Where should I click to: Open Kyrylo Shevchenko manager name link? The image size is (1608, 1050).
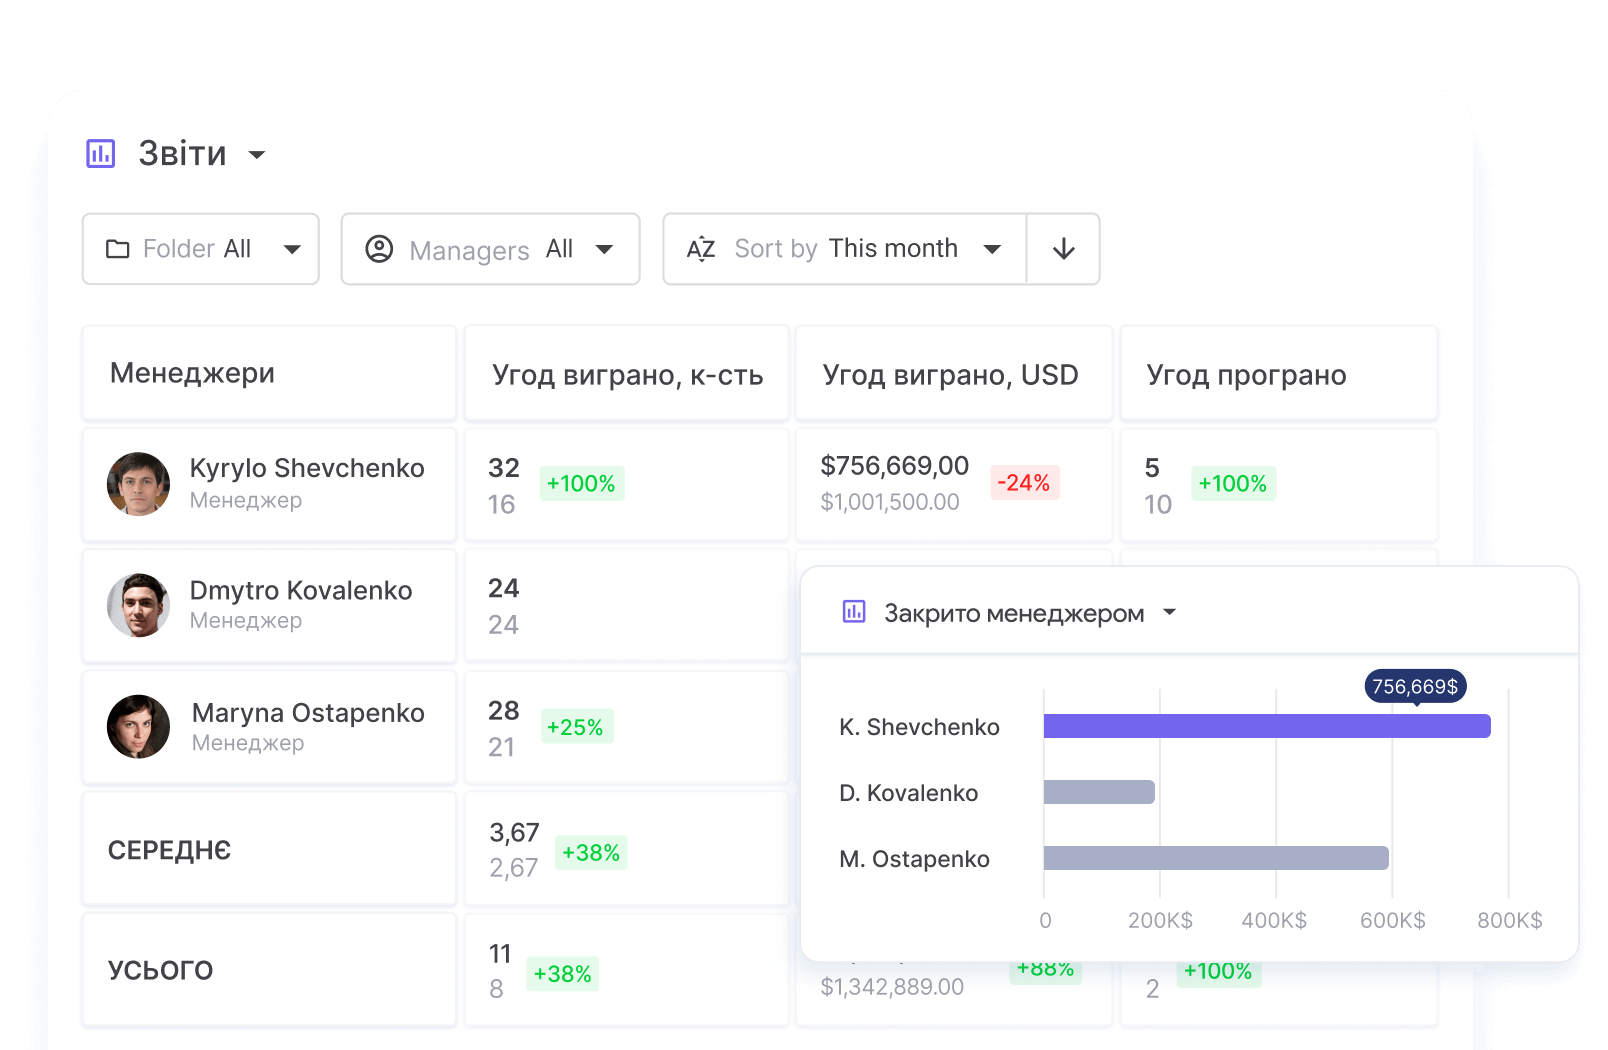coord(307,469)
